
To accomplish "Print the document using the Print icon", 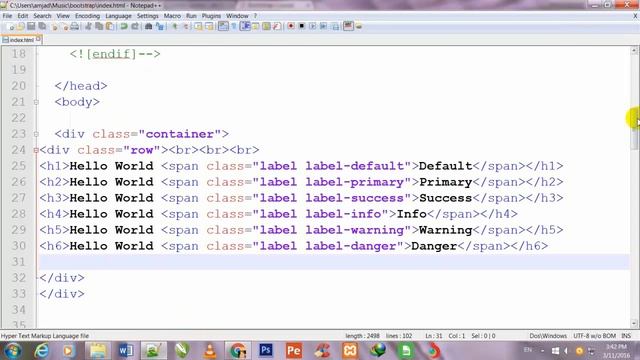I will tap(75, 27).
